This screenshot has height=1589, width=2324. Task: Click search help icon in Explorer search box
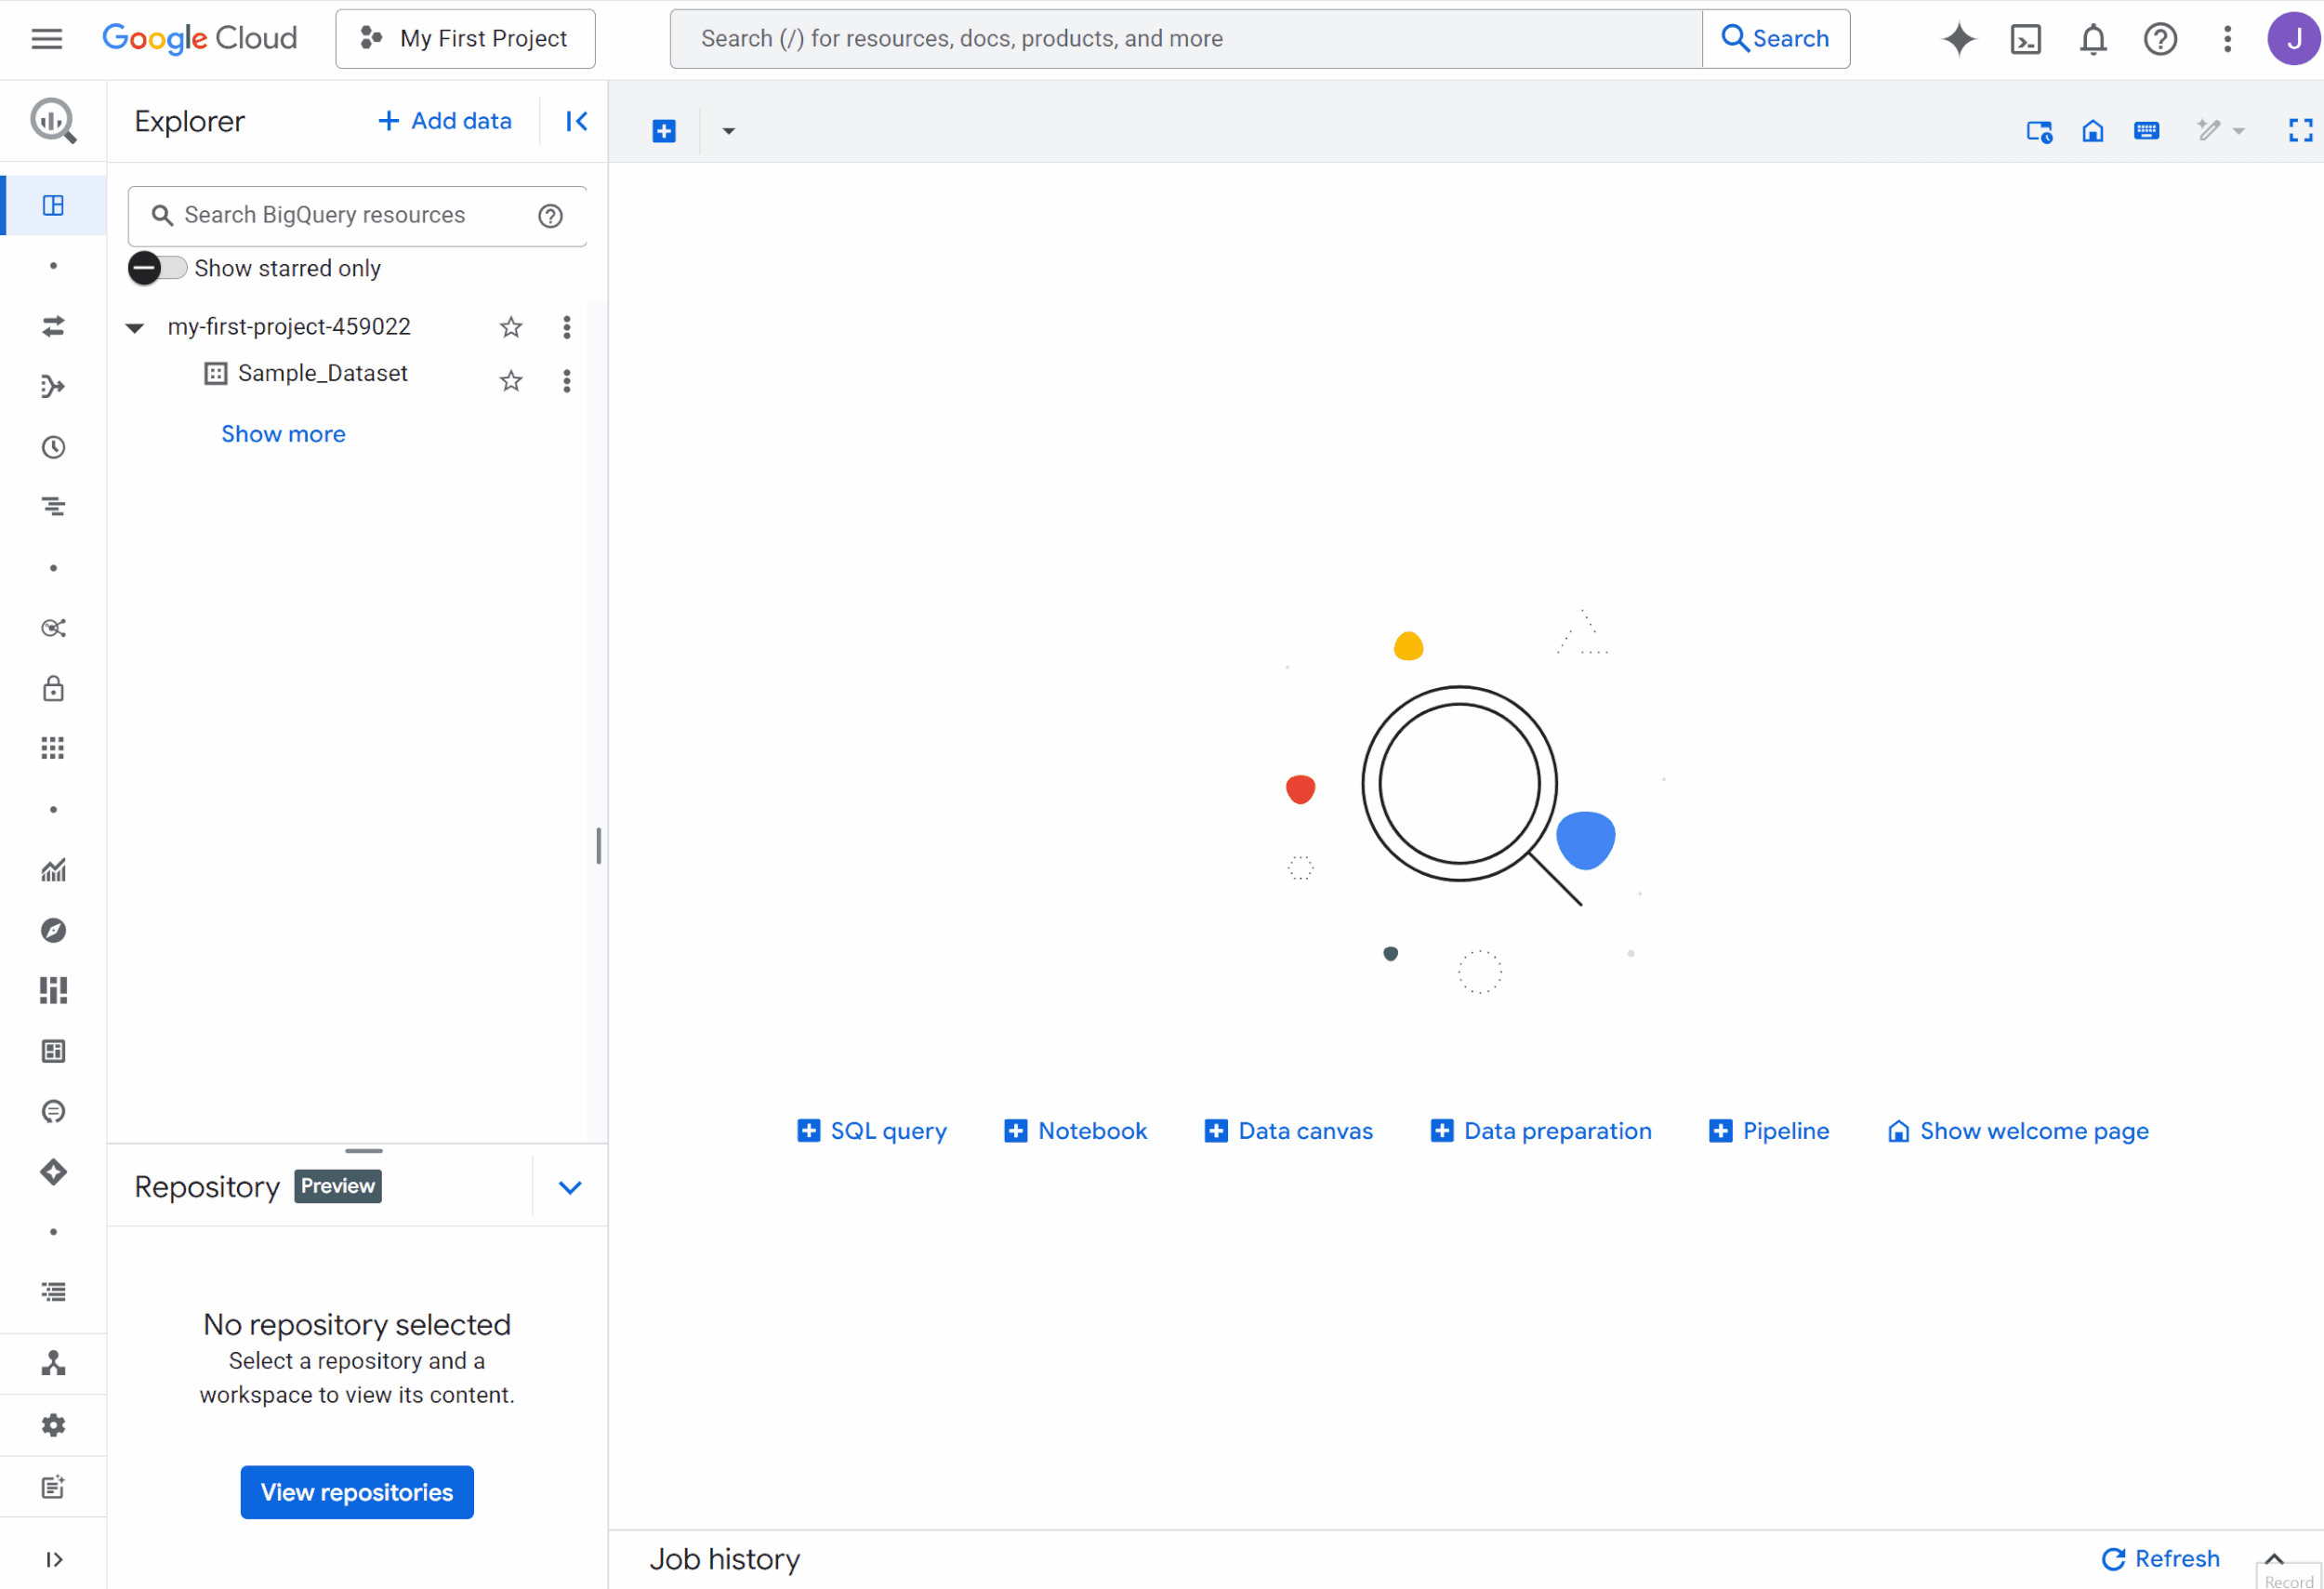[x=550, y=216]
